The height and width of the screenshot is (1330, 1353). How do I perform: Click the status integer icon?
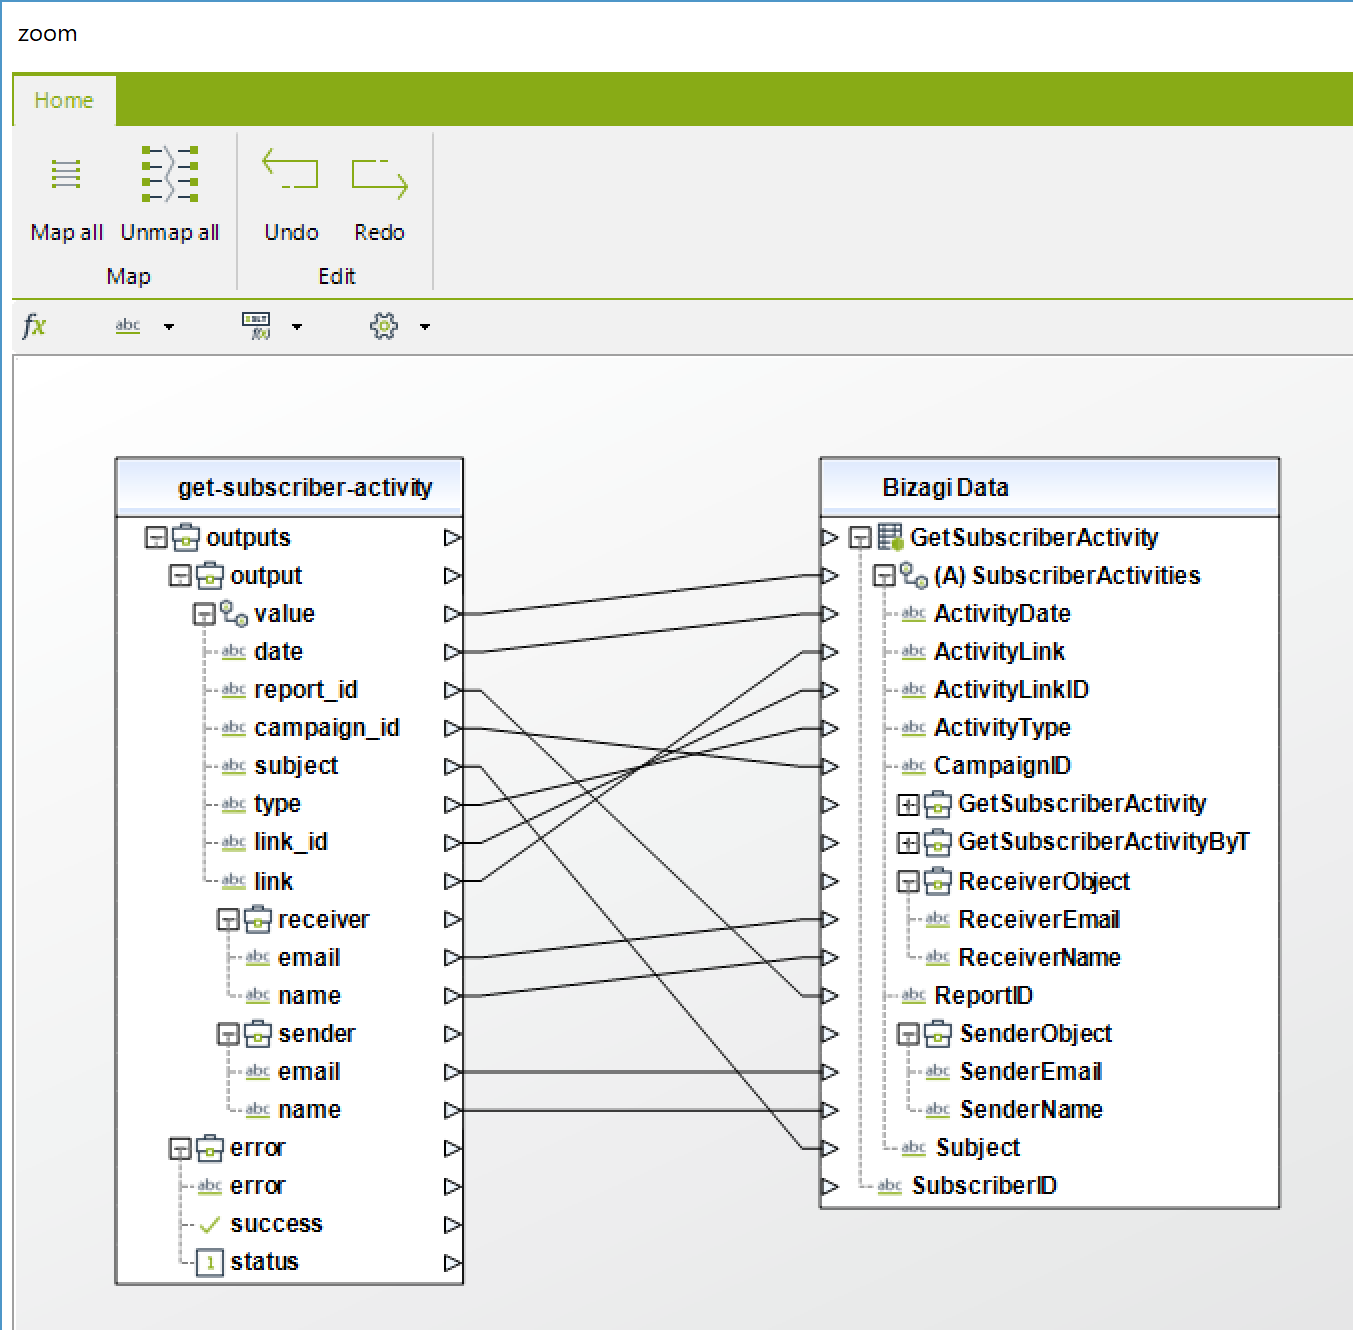pos(210,1263)
